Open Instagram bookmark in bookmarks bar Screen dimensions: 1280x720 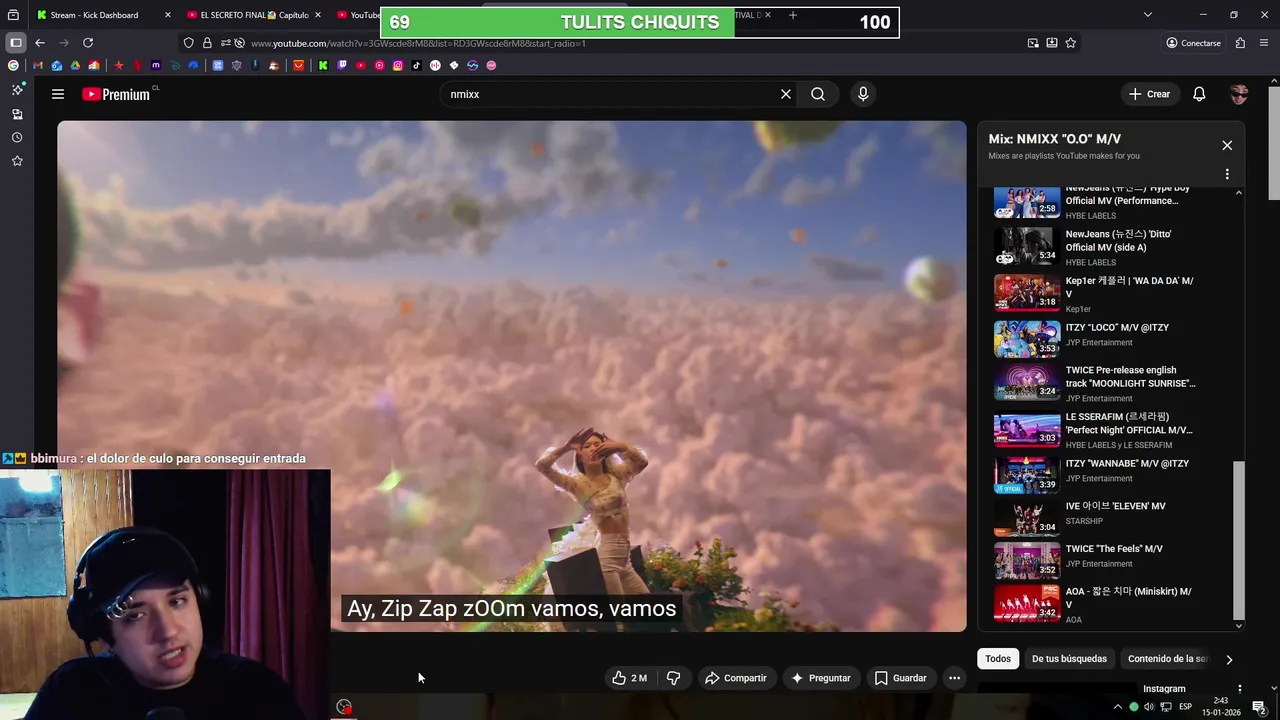[398, 65]
